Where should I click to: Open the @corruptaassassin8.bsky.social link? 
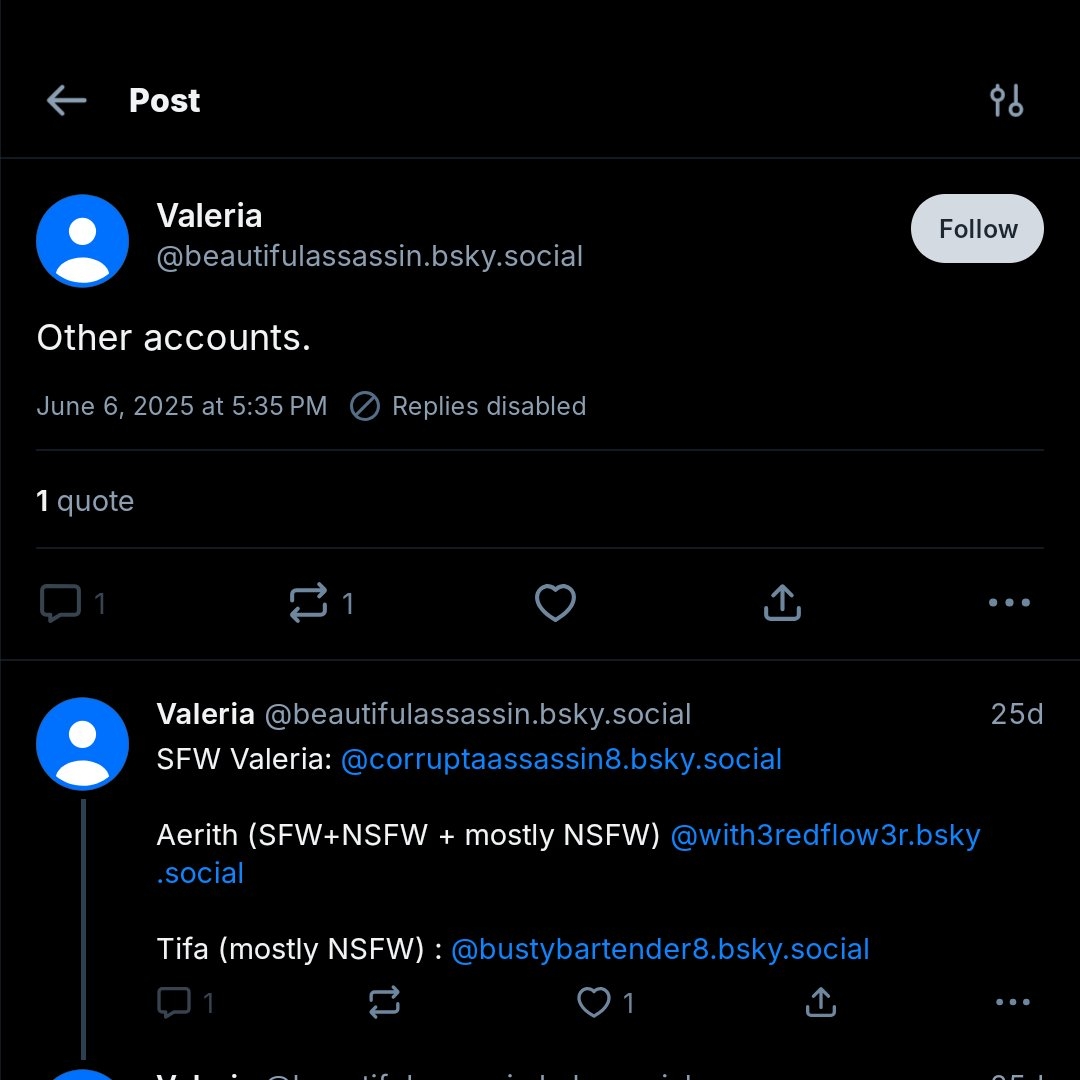pyautogui.click(x=561, y=759)
